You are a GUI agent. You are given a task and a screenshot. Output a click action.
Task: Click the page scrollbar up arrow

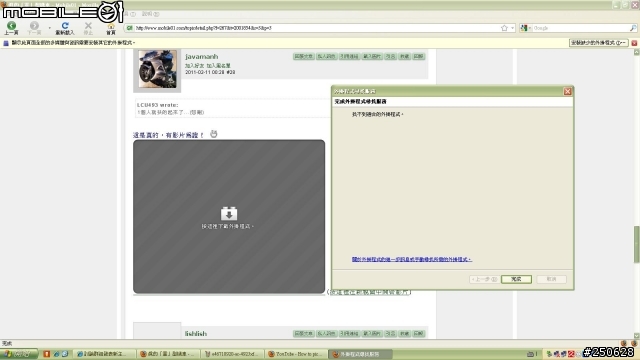pyautogui.click(x=636, y=52)
